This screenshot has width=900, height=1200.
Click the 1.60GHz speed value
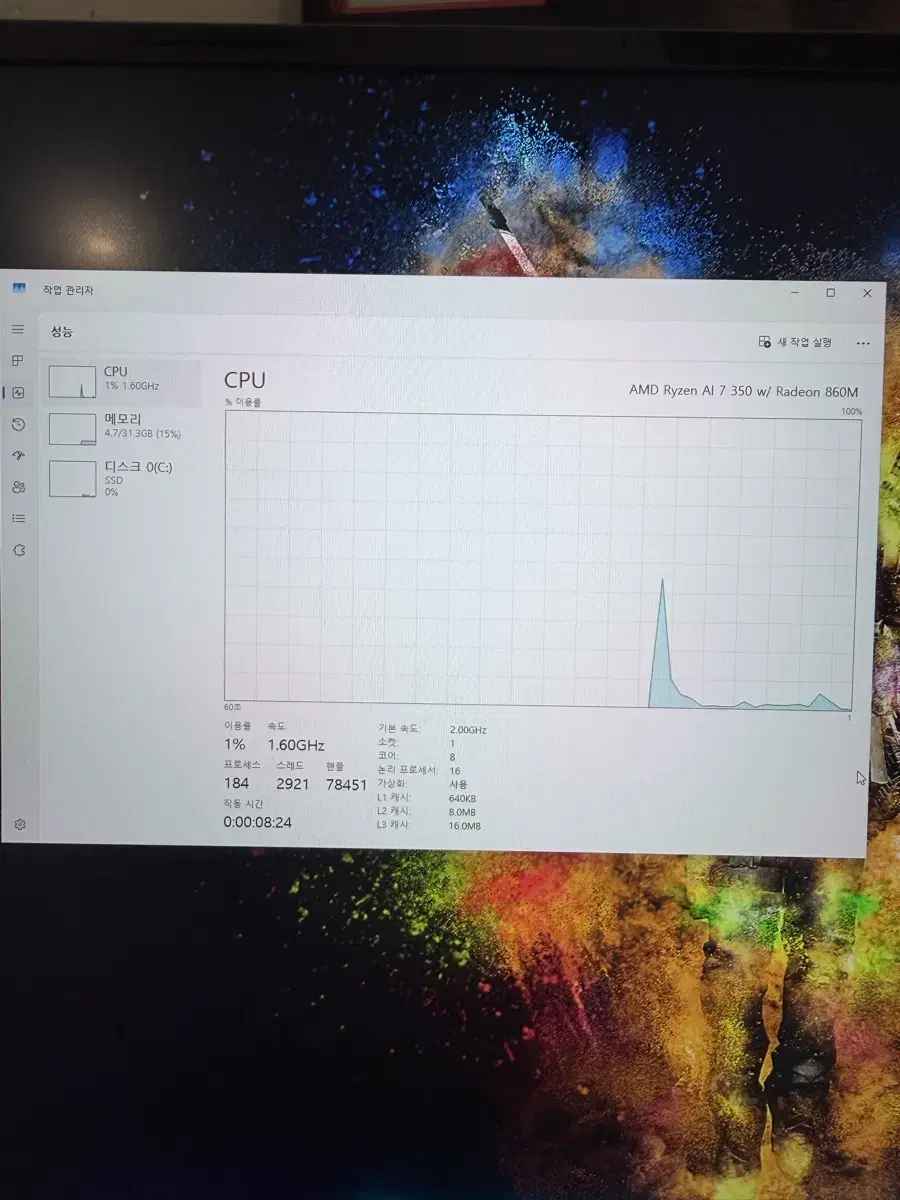click(296, 745)
